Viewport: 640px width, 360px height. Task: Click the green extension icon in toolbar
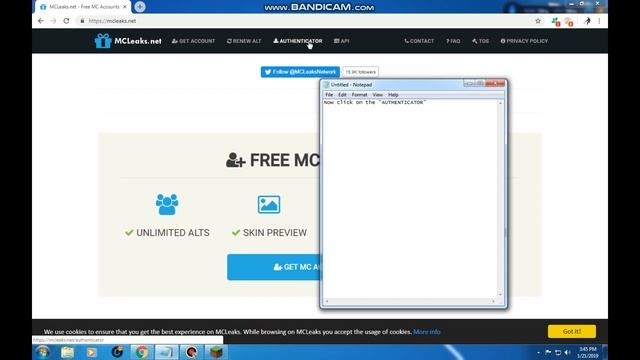point(555,21)
